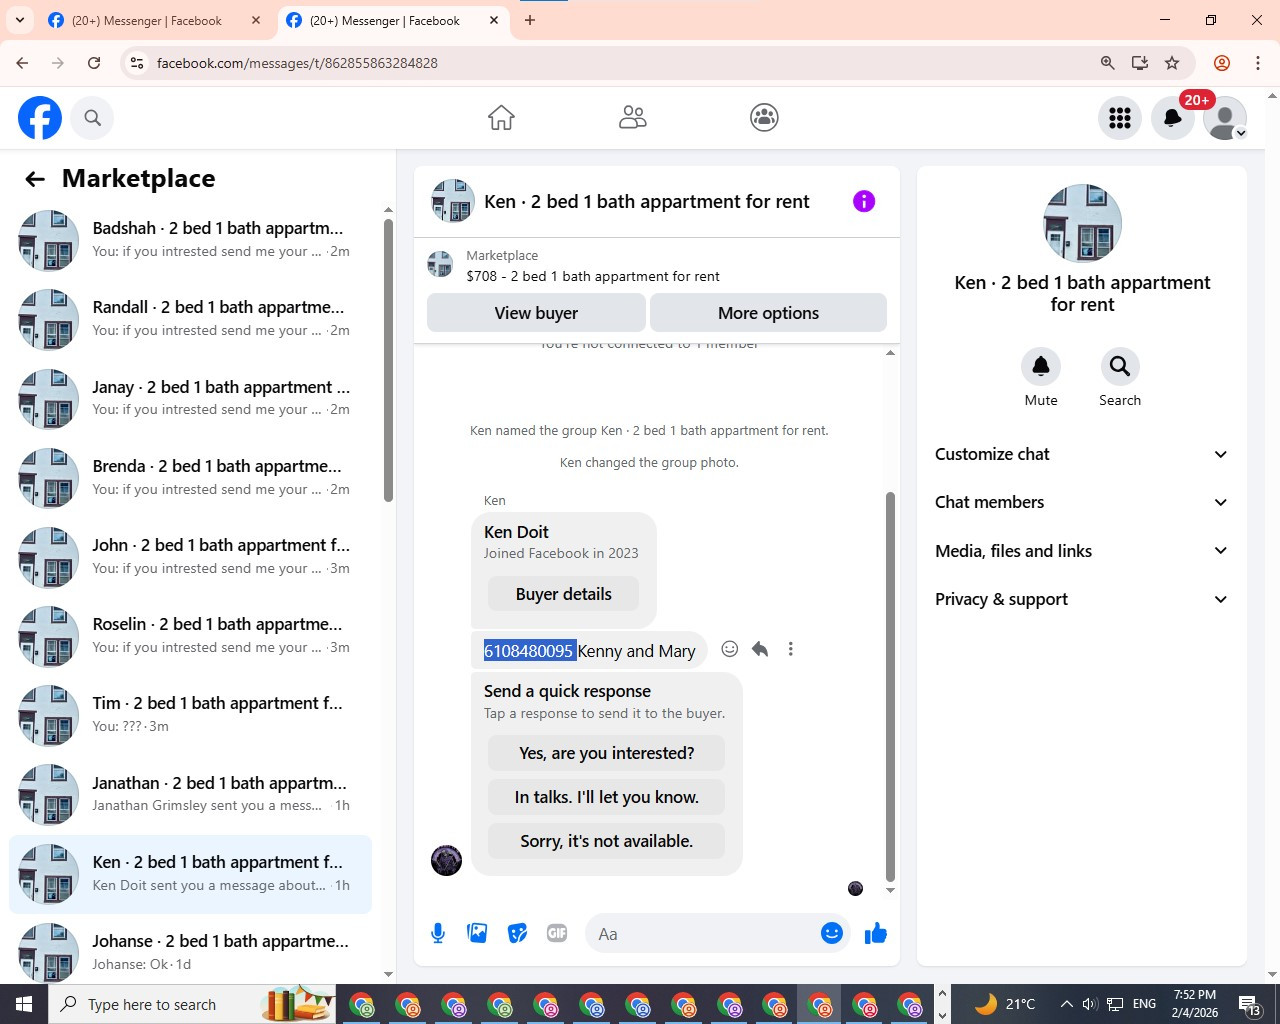The width and height of the screenshot is (1280, 1024).
Task: Open the Johanse conversation
Action: (190, 952)
